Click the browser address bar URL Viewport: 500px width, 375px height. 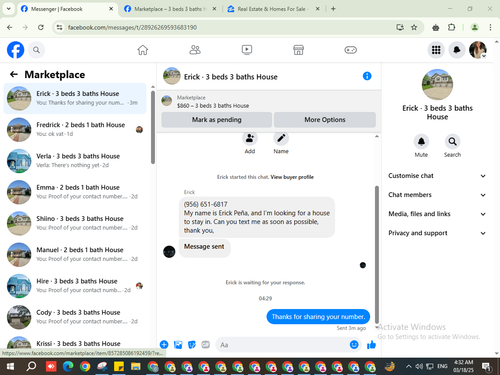132,27
